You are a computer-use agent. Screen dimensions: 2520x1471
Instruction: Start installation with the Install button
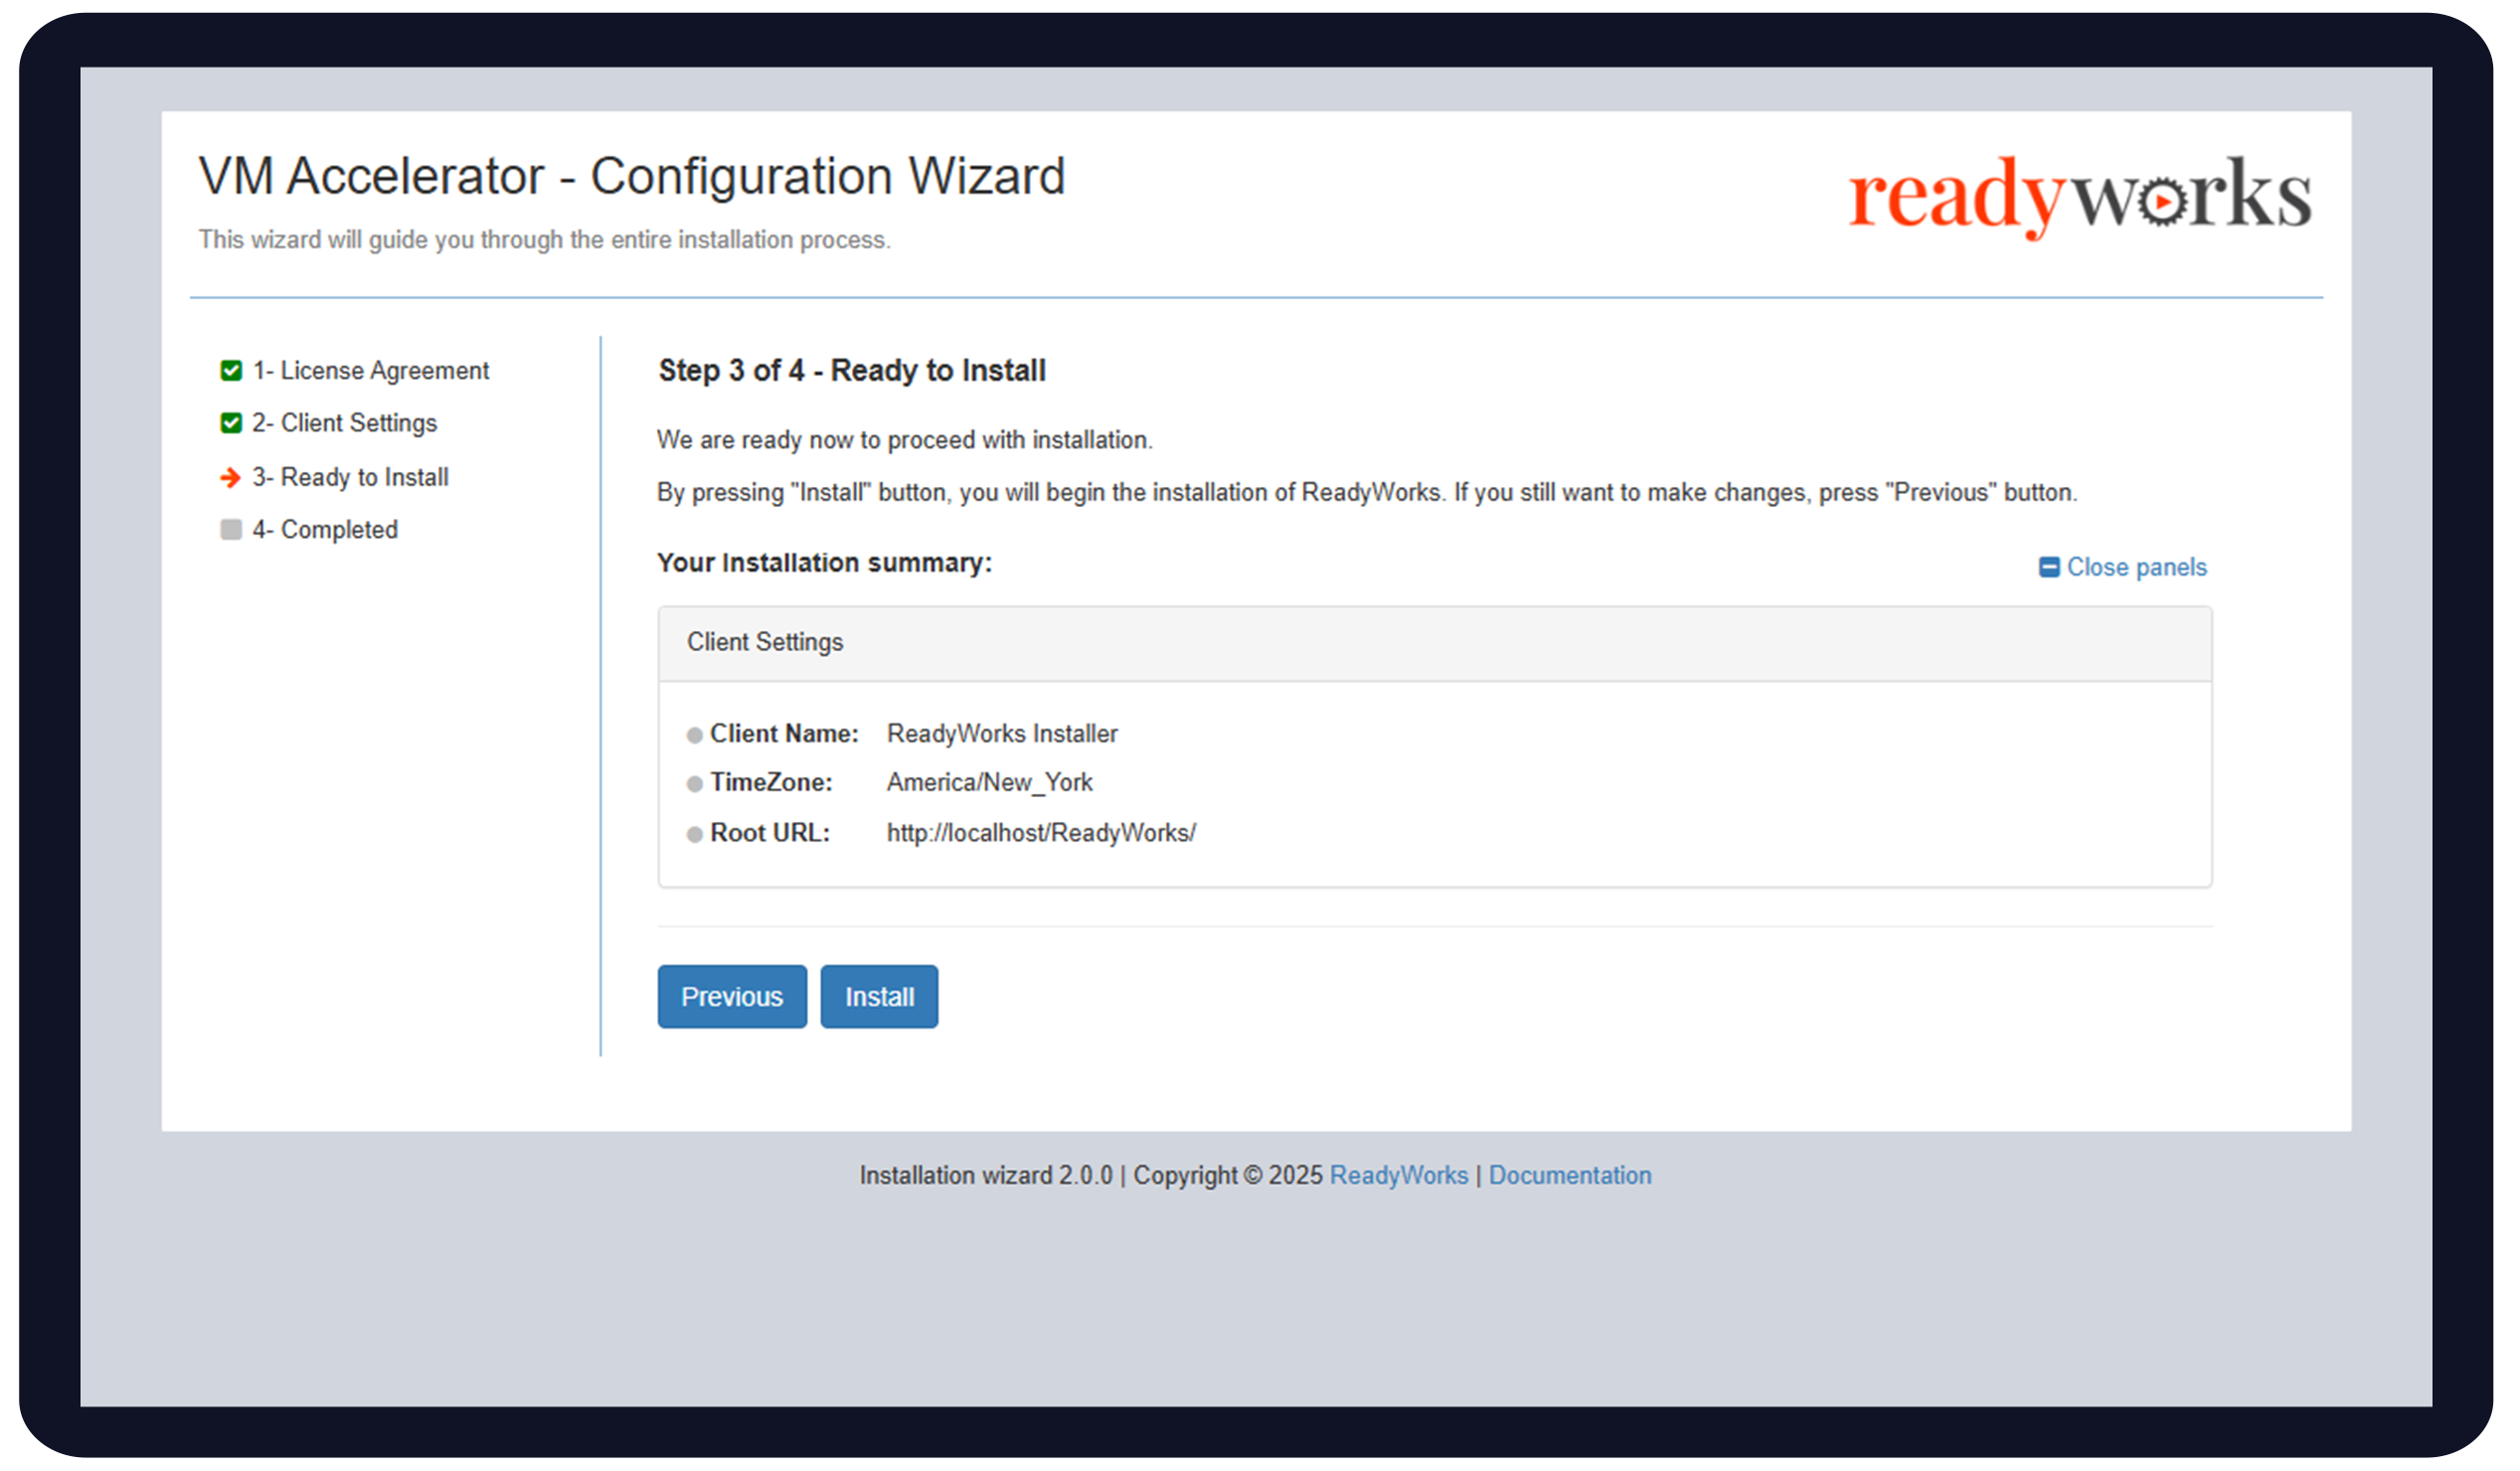879,996
